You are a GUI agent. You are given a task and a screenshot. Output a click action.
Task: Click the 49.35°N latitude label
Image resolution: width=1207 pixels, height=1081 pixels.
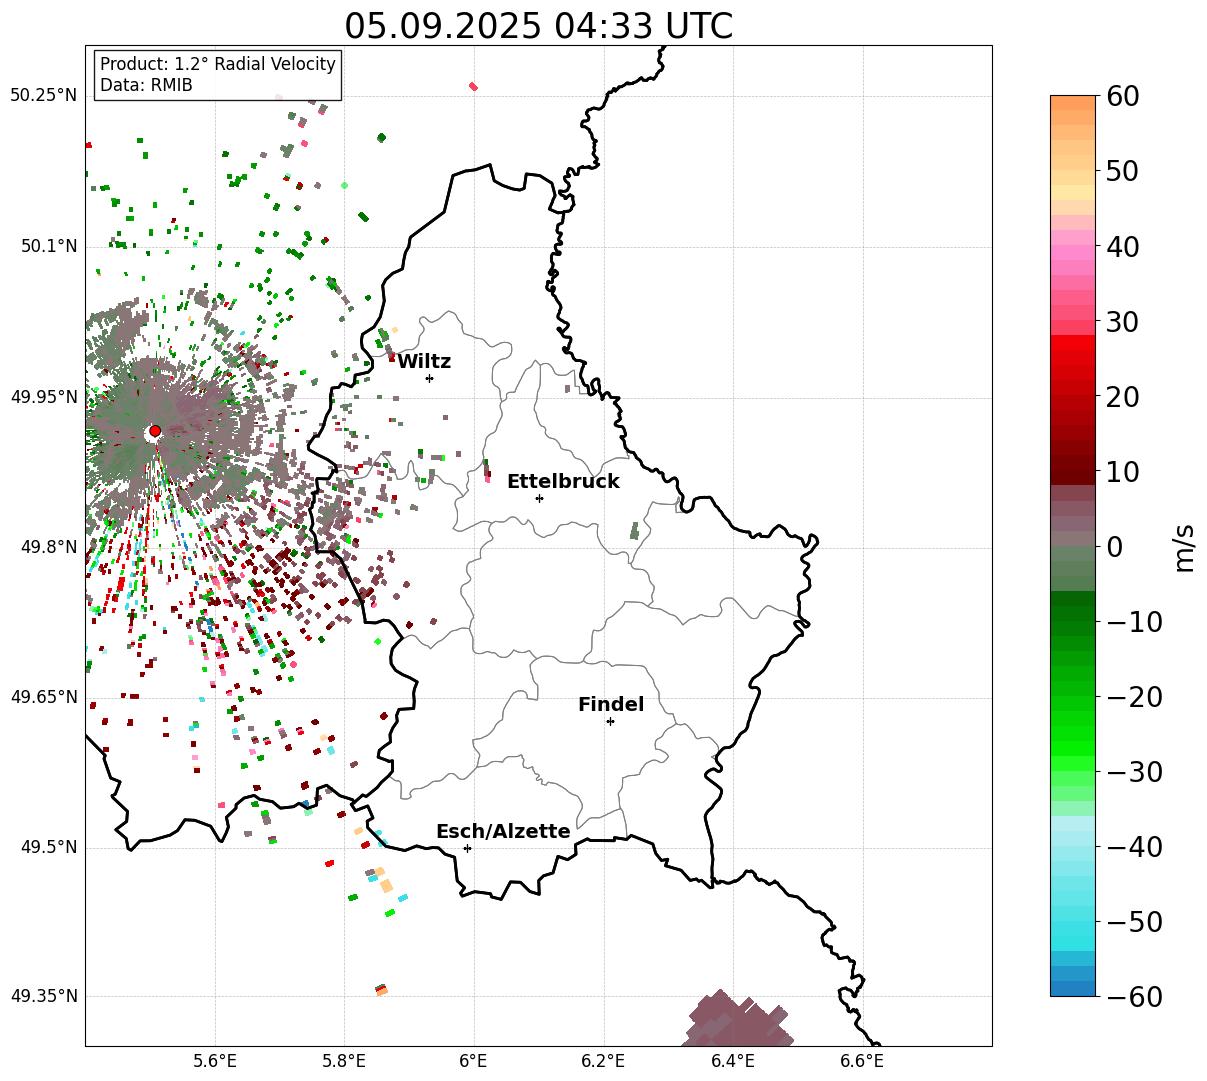(43, 996)
